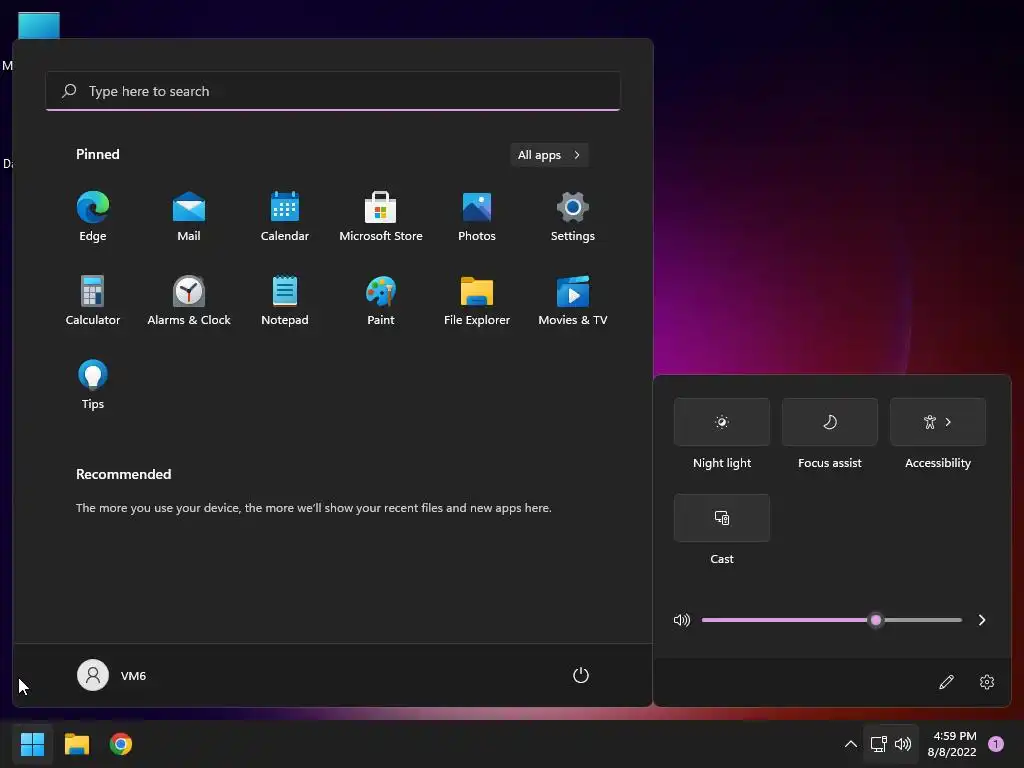Launch the Paint app
Screen dimensions: 1024x768
click(x=381, y=300)
